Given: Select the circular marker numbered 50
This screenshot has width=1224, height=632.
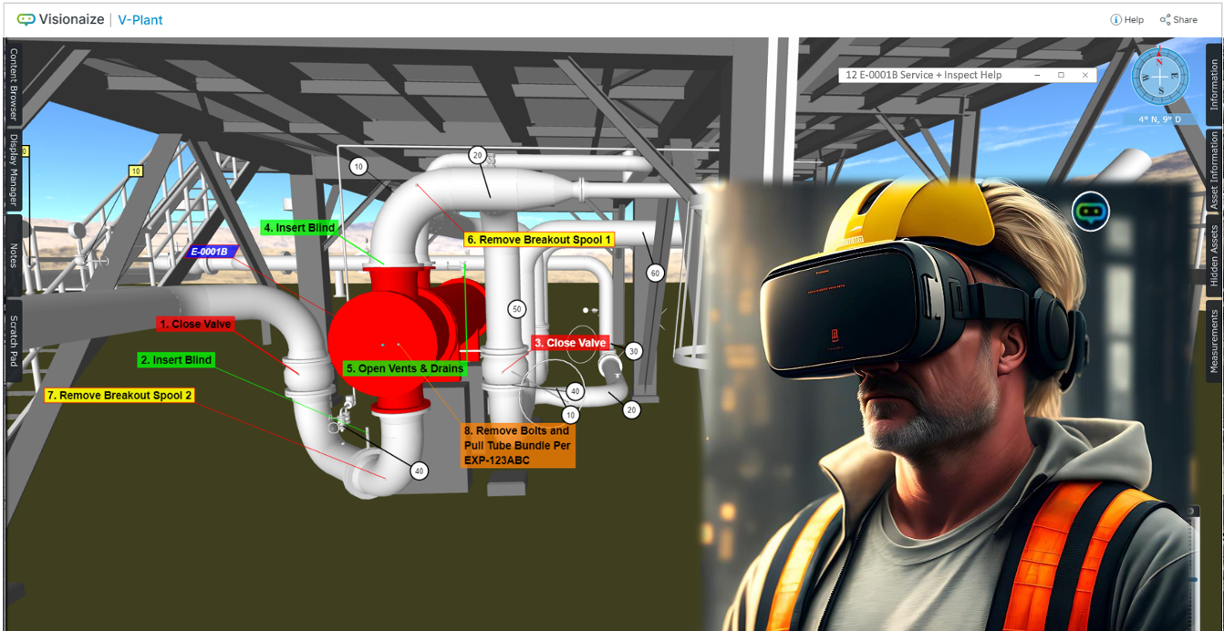Looking at the screenshot, I should pyautogui.click(x=516, y=310).
